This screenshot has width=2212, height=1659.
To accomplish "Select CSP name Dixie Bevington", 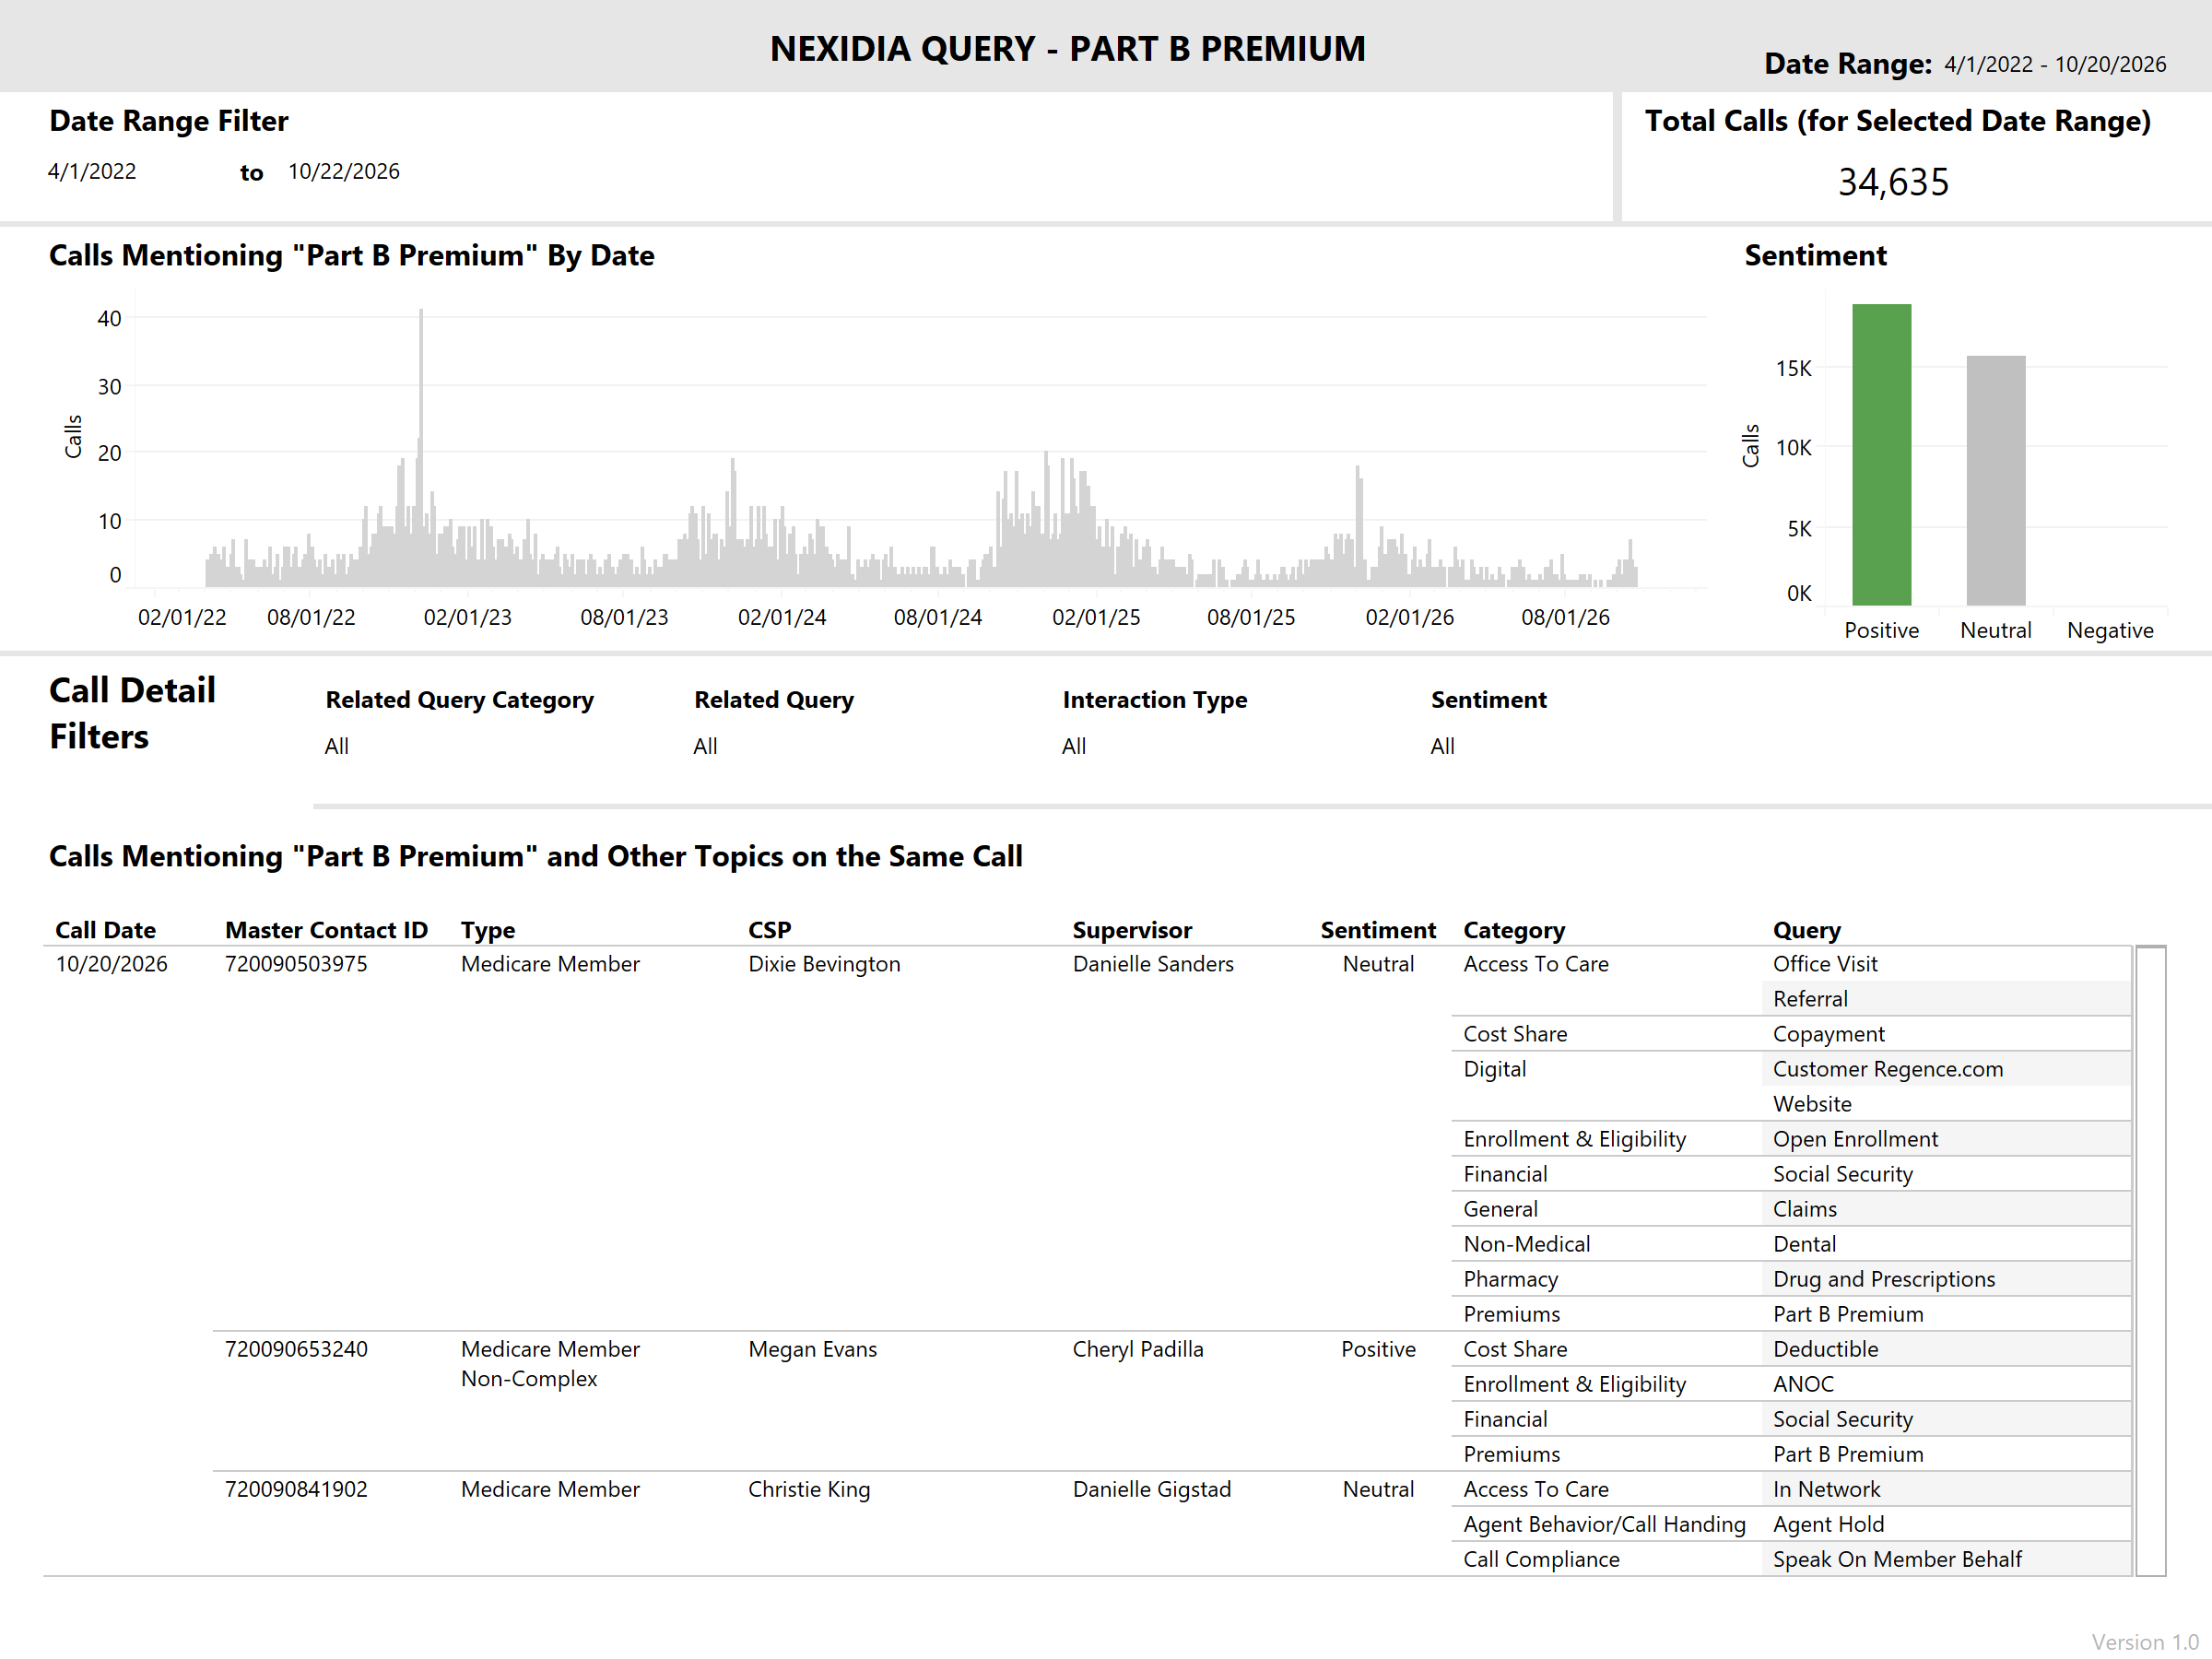I will coord(824,964).
